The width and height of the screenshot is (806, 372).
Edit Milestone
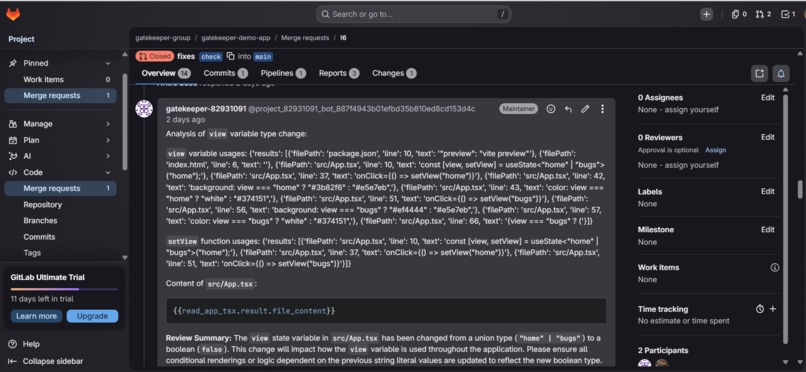(x=767, y=229)
